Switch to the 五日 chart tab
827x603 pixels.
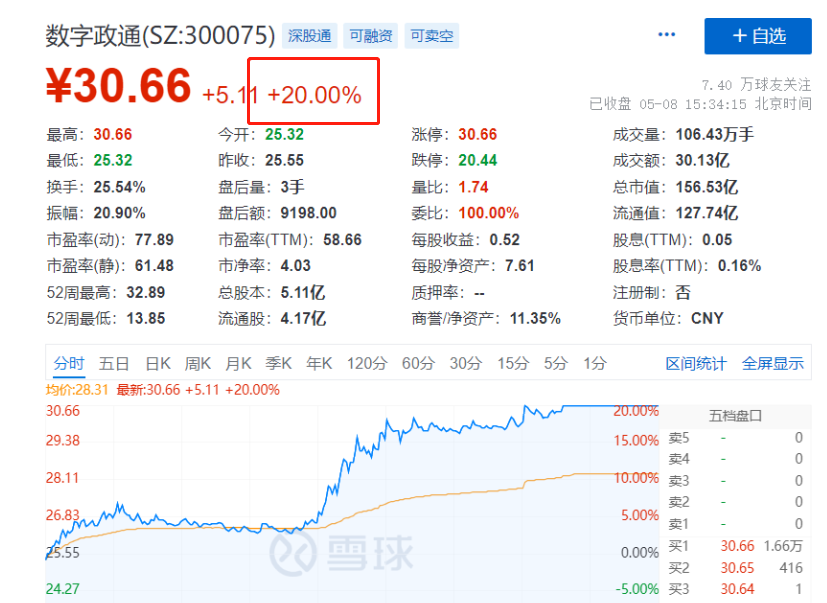114,363
